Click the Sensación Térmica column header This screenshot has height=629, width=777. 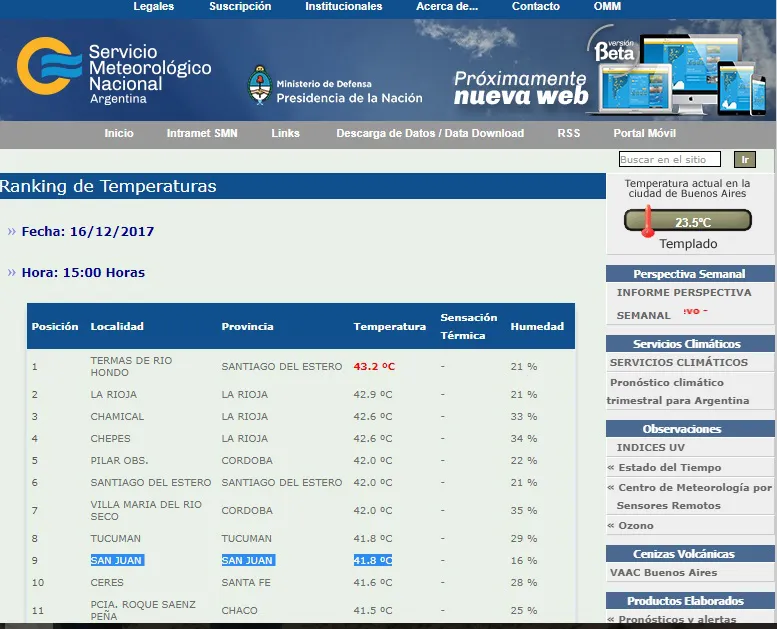[x=468, y=326]
